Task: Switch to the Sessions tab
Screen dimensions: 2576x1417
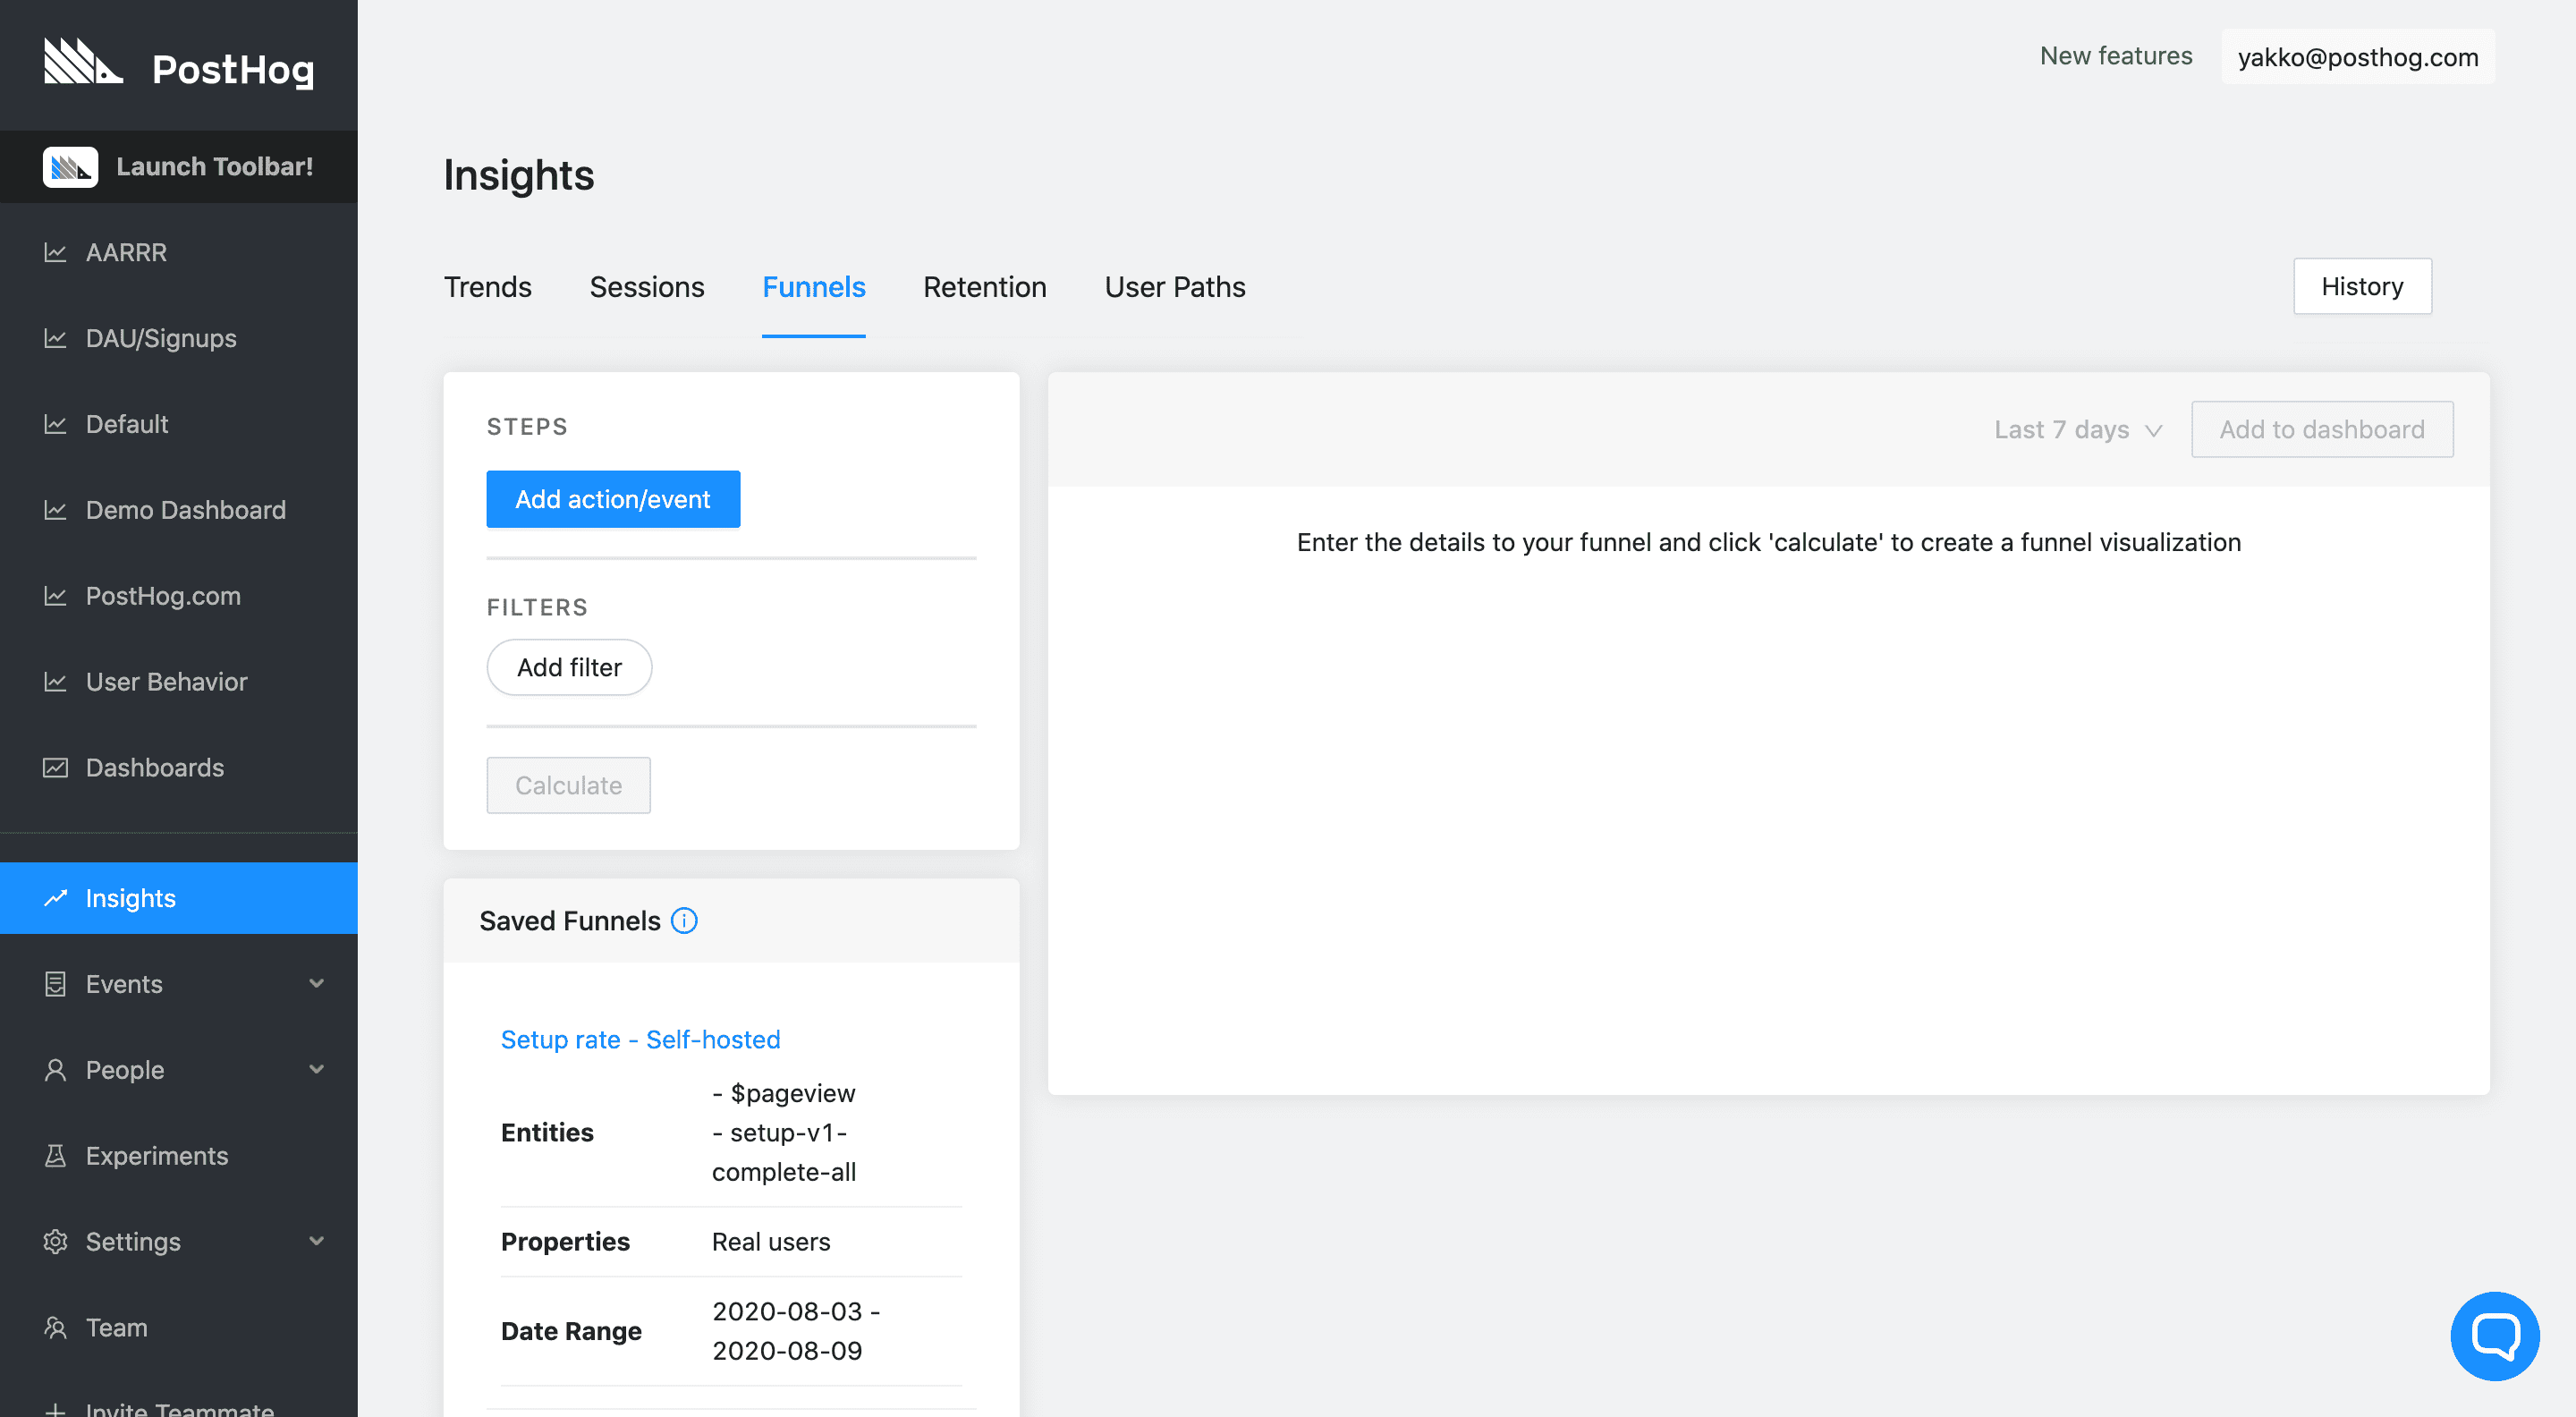Action: click(647, 288)
